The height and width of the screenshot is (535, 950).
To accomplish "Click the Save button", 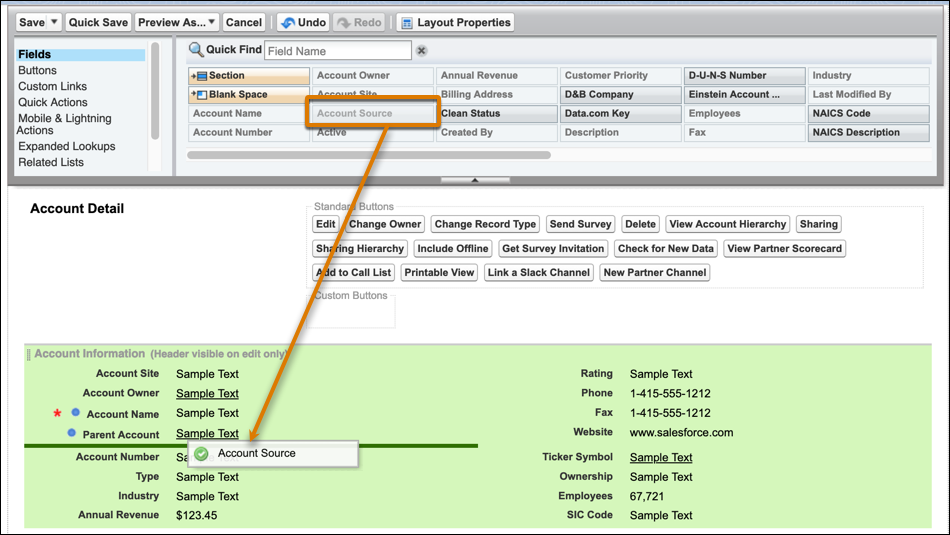I will [x=32, y=22].
